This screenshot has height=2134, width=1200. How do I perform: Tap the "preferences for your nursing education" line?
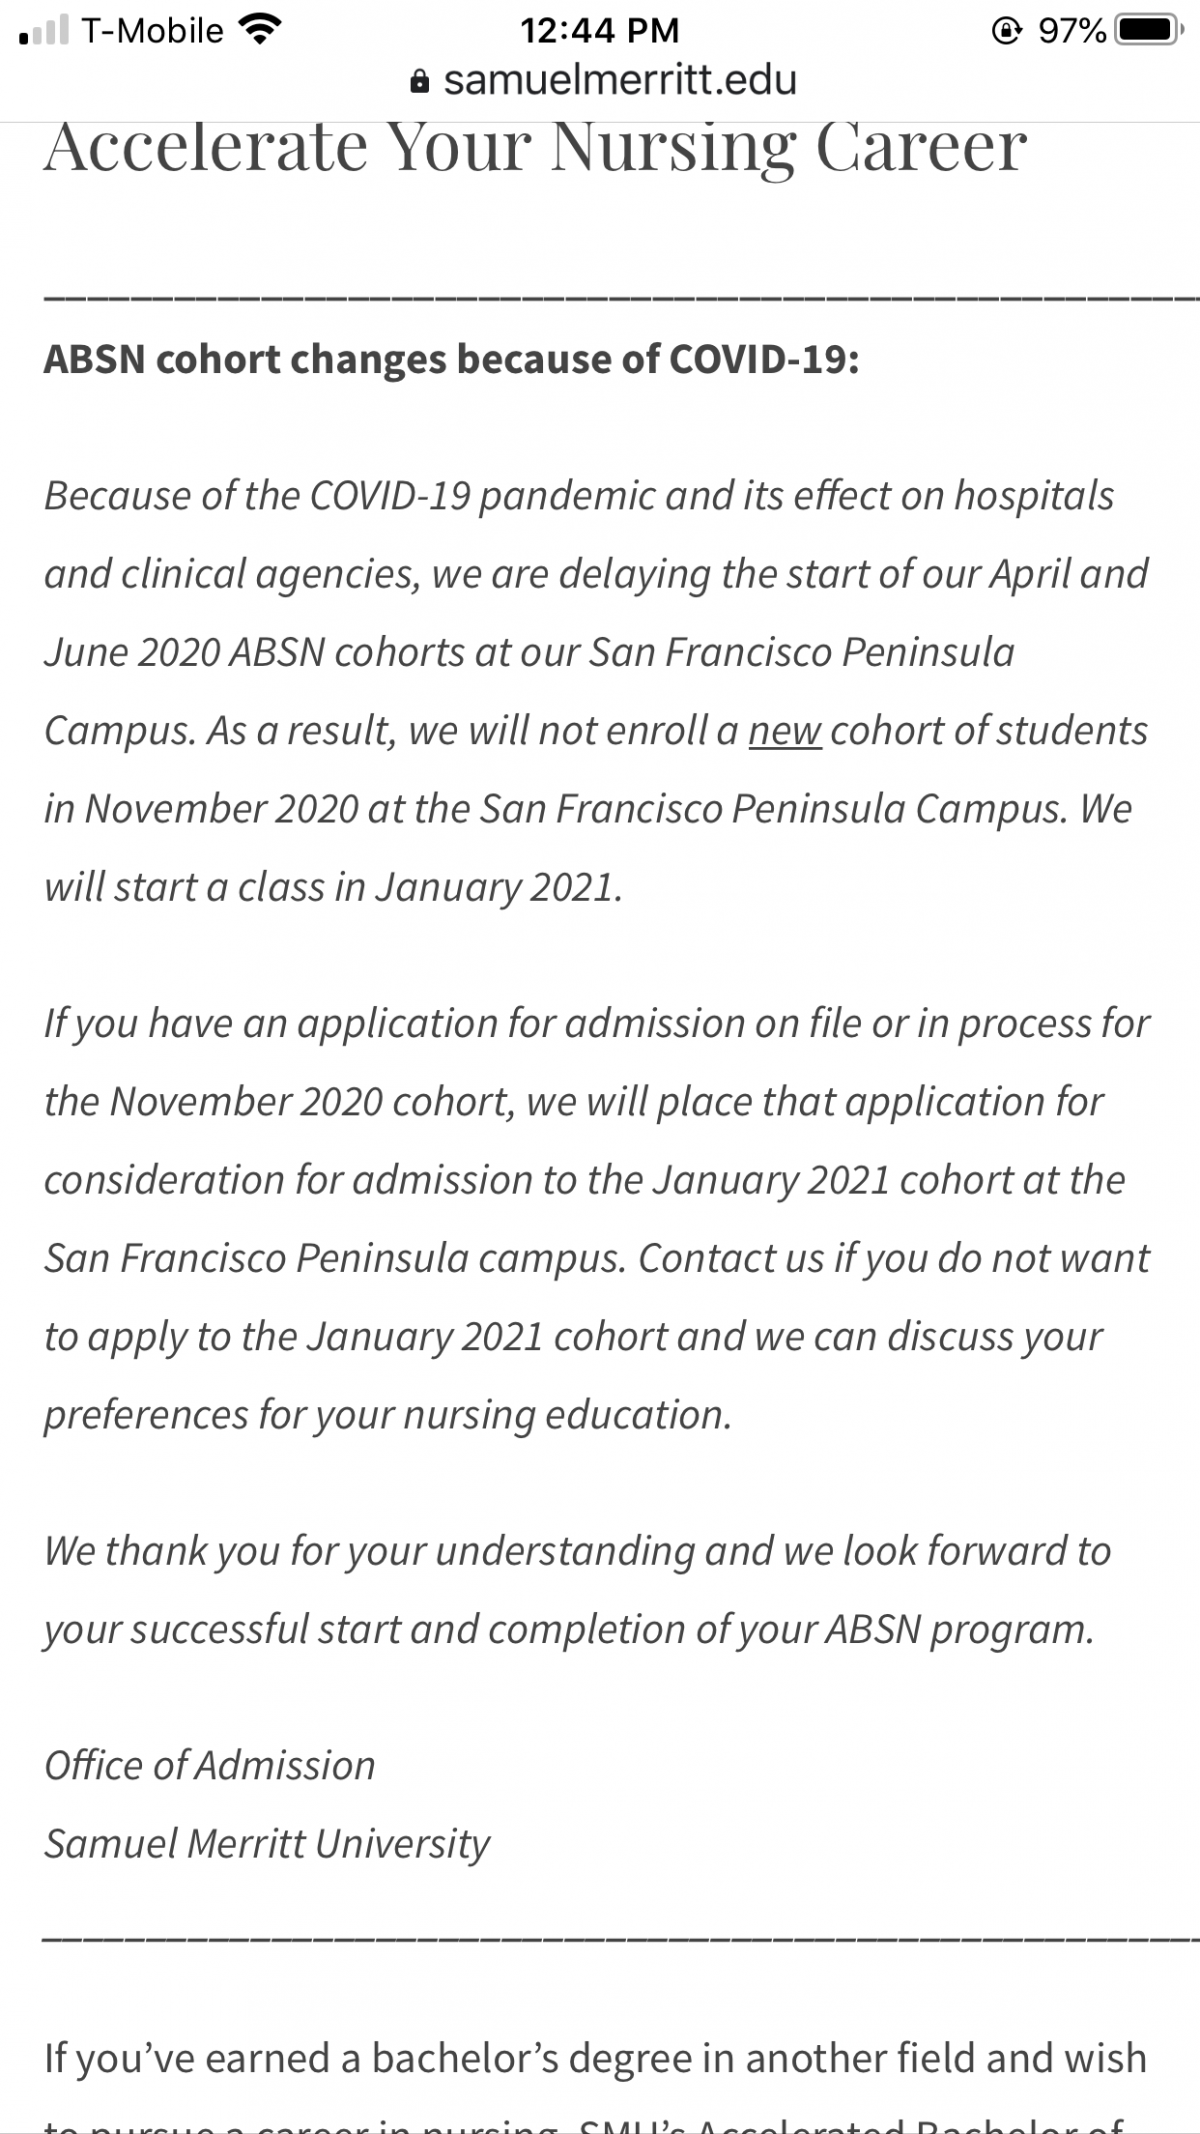click(388, 1415)
